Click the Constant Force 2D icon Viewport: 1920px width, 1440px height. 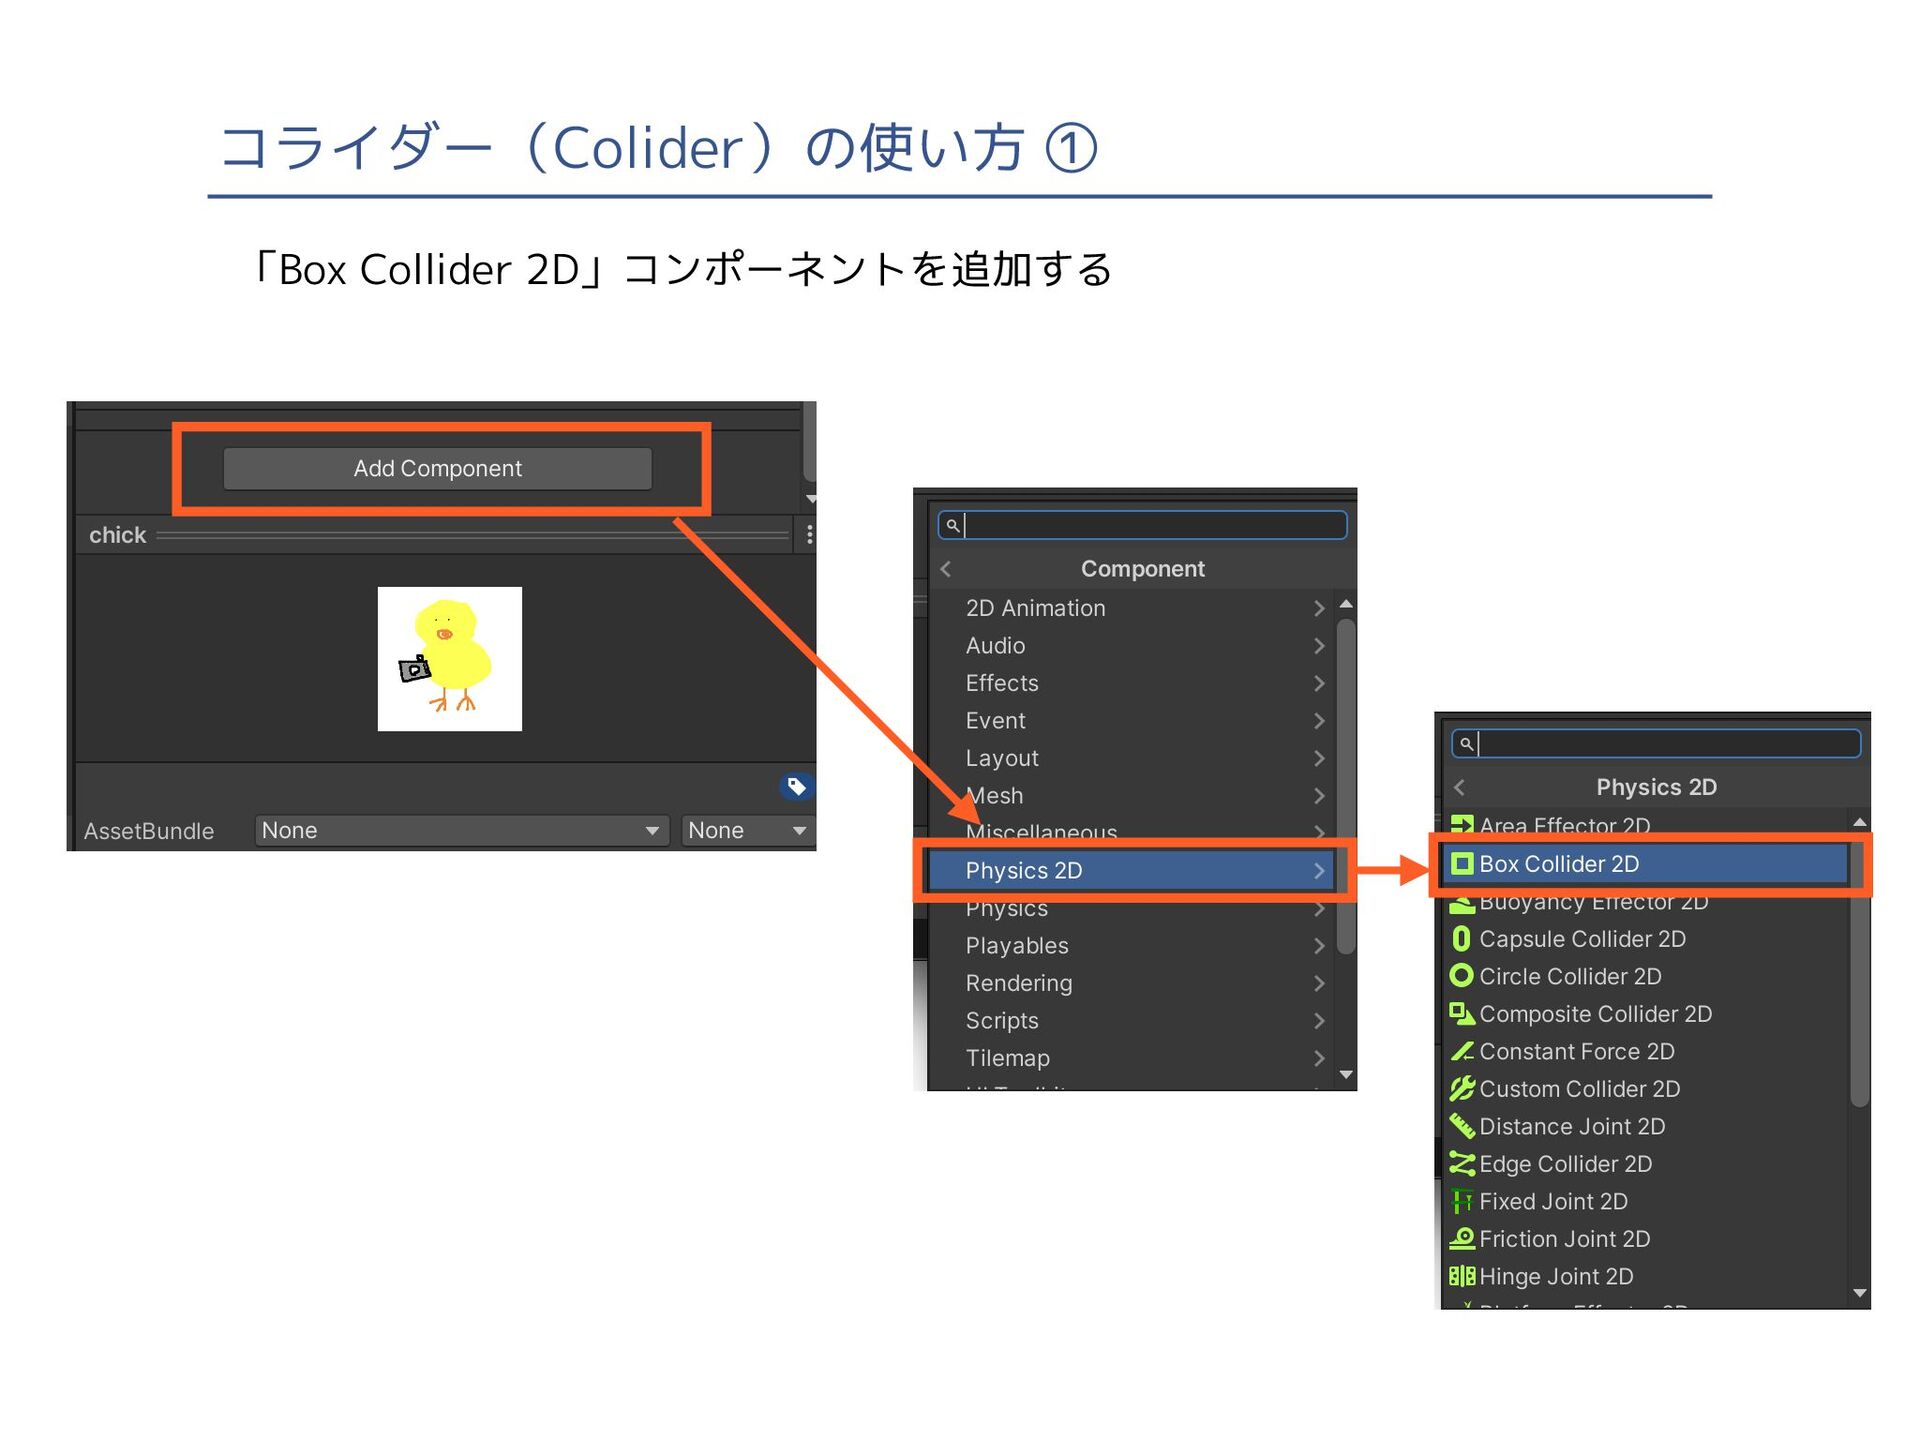pyautogui.click(x=1461, y=1052)
